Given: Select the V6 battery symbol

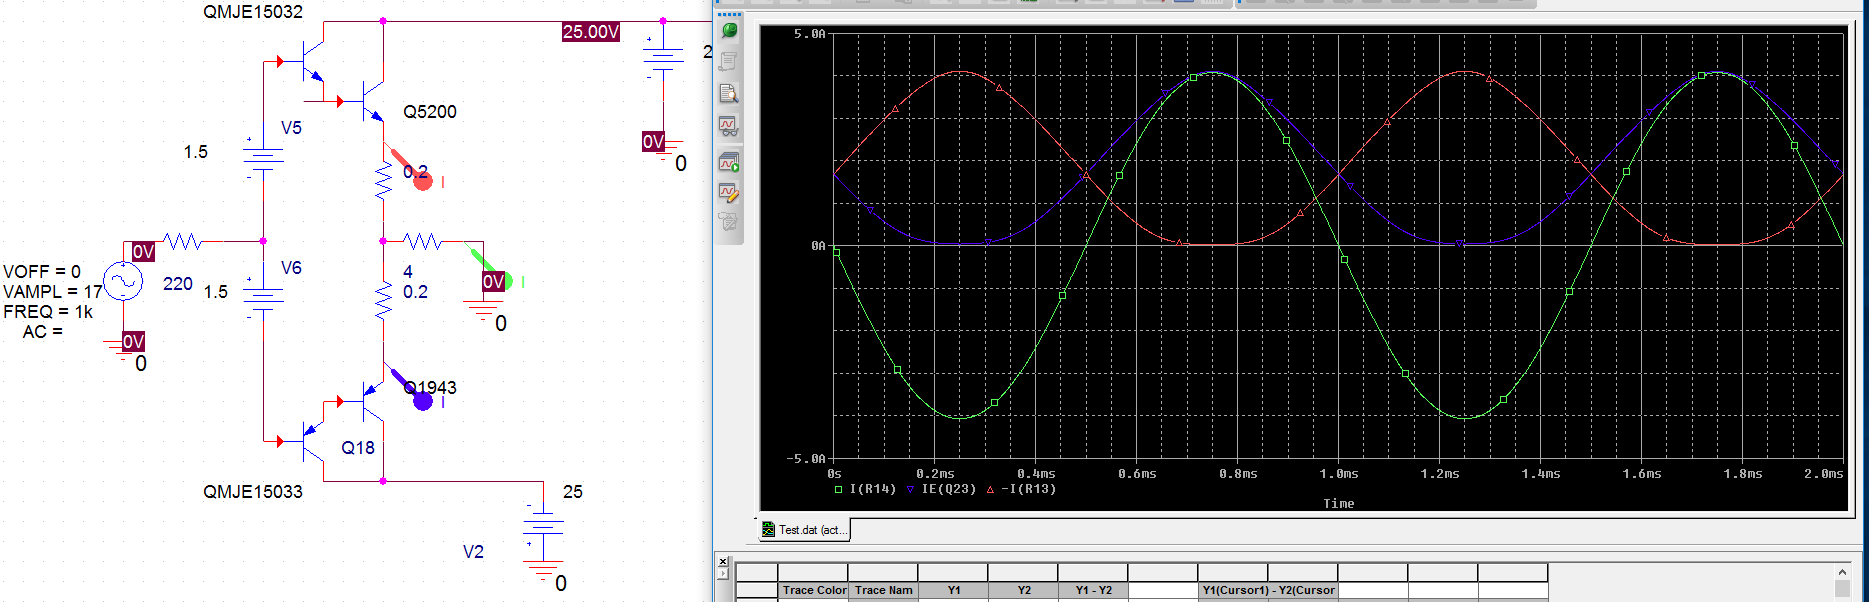Looking at the screenshot, I should click(x=263, y=297).
